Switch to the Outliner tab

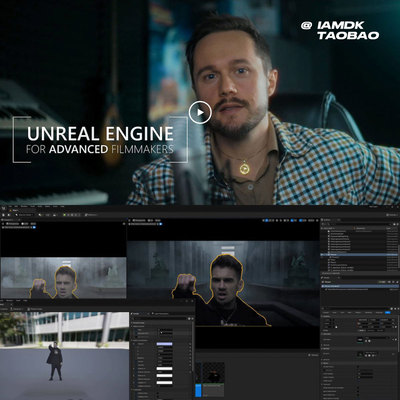coord(327,220)
